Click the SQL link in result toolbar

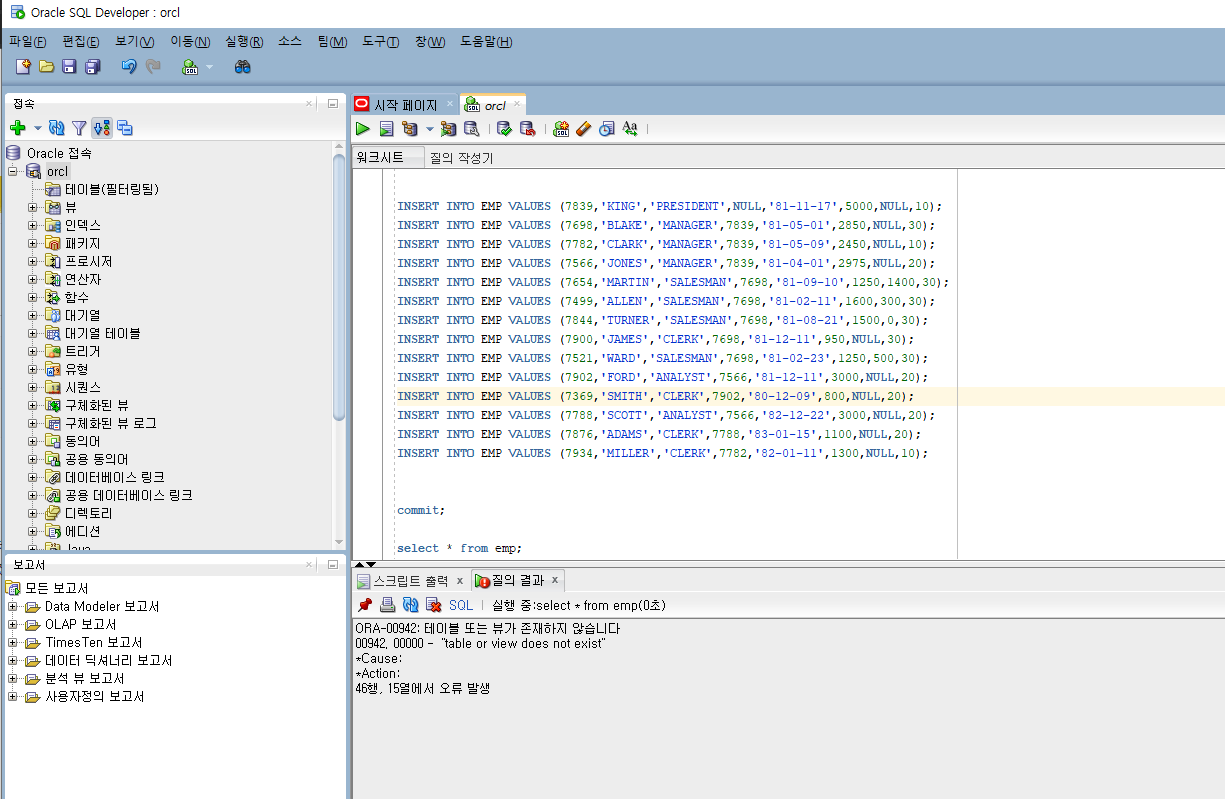coord(460,605)
